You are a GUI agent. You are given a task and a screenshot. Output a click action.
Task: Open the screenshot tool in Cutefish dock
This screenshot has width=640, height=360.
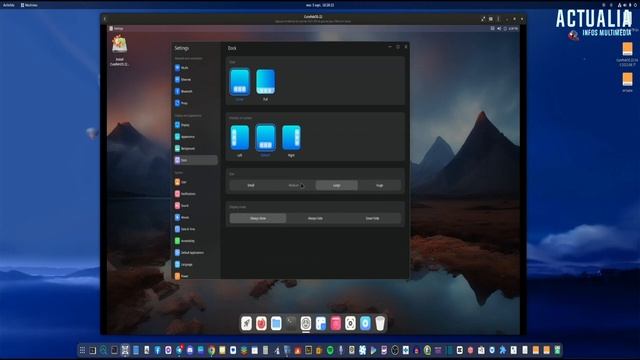tap(350, 323)
